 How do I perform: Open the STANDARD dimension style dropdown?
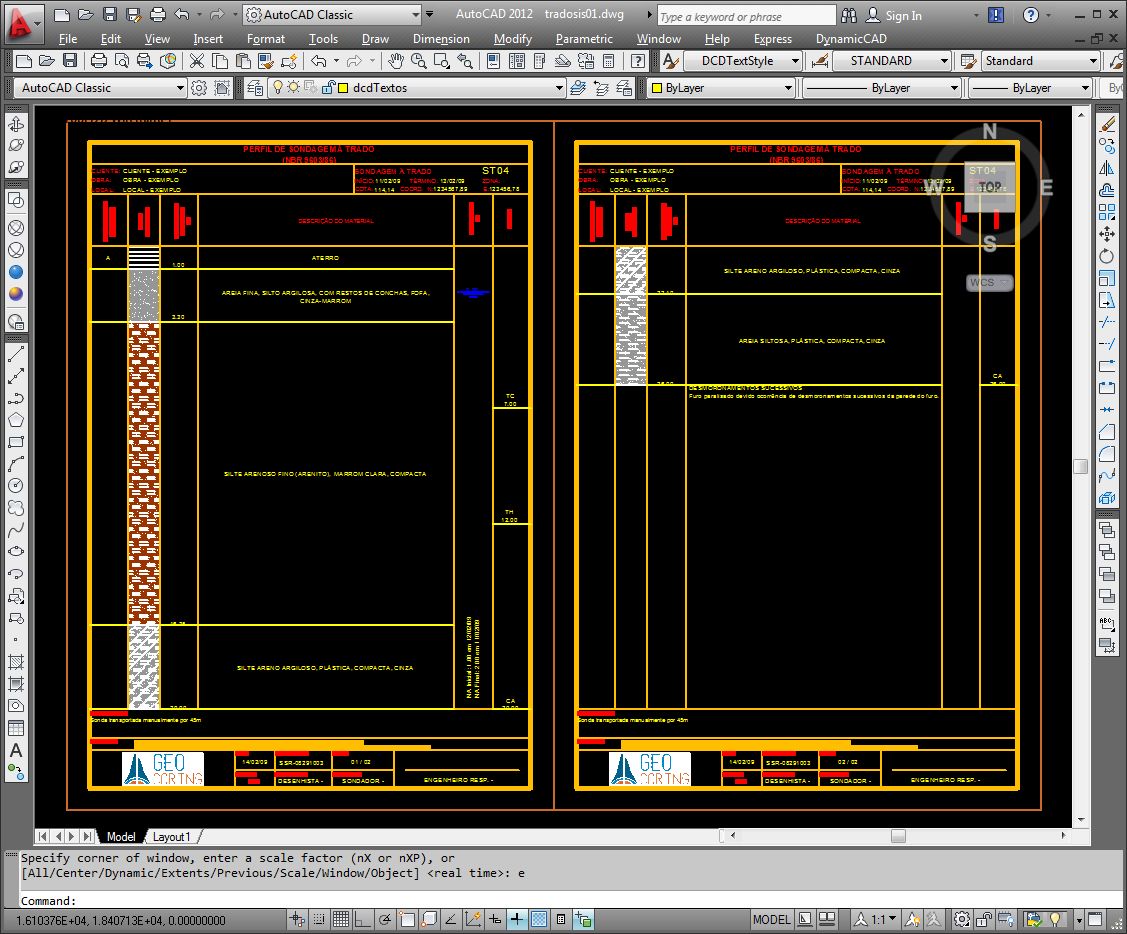[891, 61]
